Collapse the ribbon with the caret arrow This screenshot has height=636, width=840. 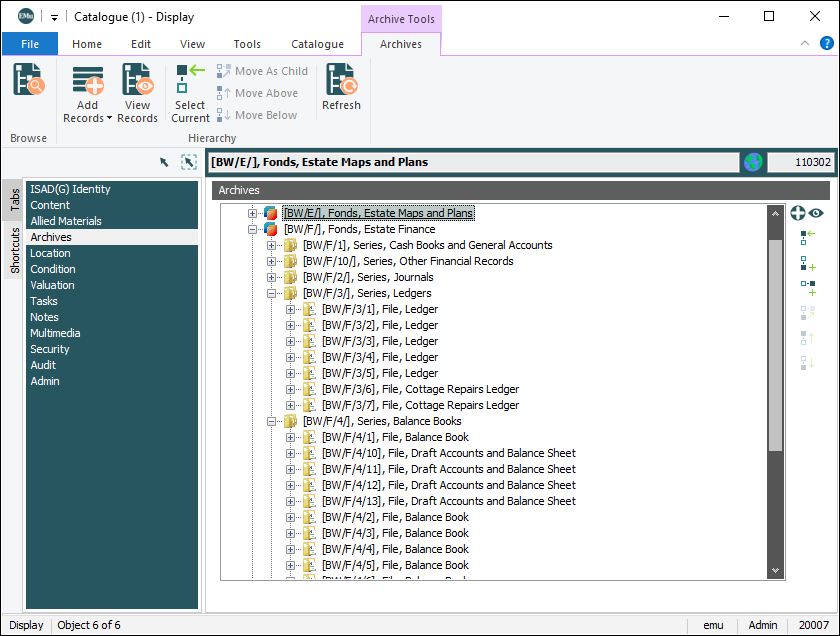[x=805, y=44]
